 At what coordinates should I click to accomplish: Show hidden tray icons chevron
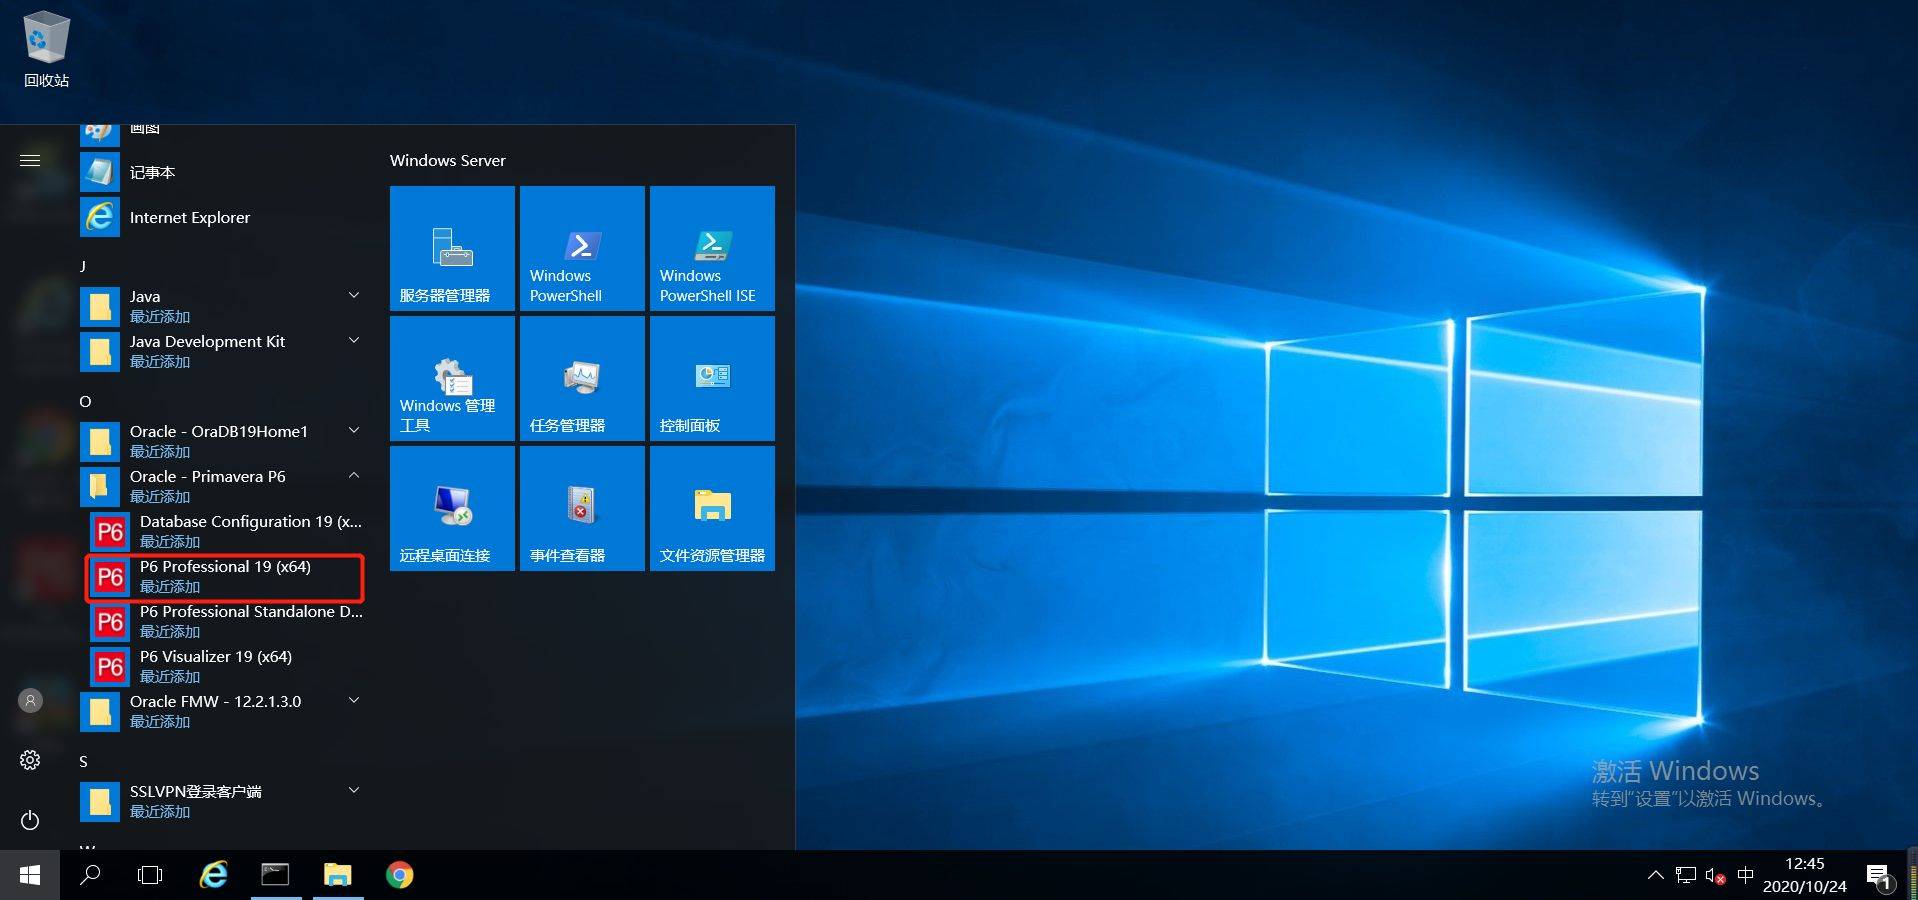pyautogui.click(x=1655, y=875)
